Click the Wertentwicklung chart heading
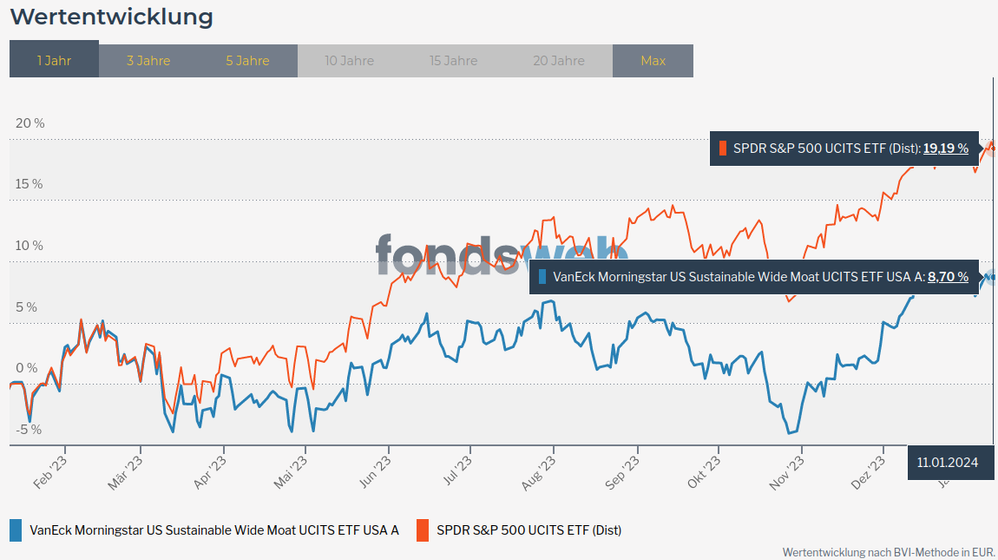The height and width of the screenshot is (560, 998). pyautogui.click(x=111, y=17)
